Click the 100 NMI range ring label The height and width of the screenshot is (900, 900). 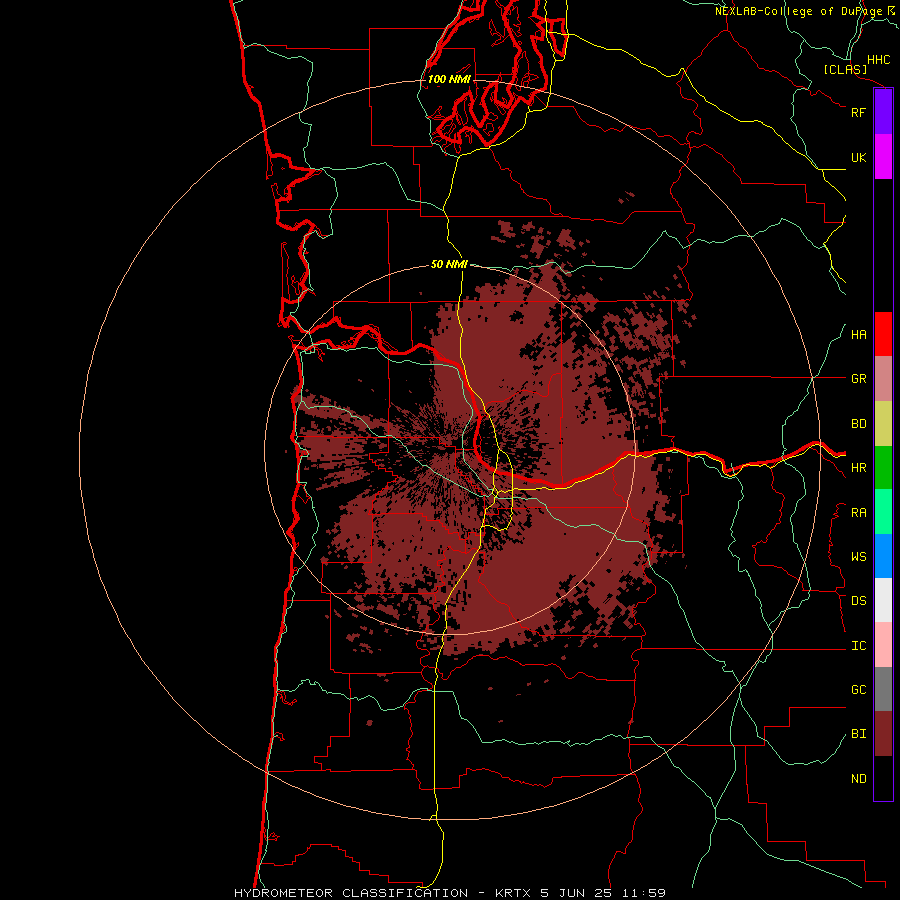tap(449, 79)
